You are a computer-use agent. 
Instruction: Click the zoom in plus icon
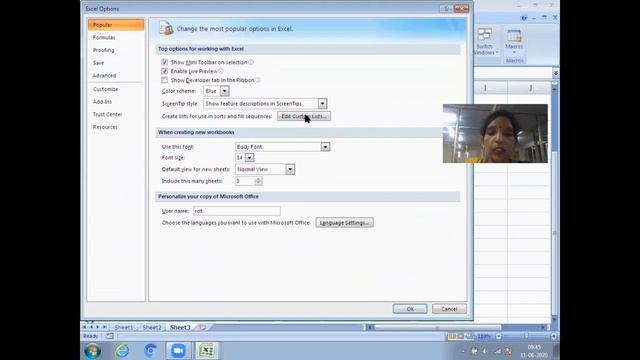553,336
